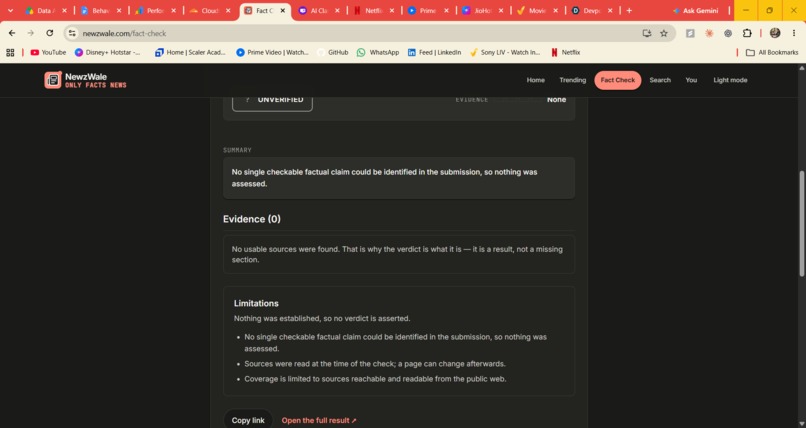Open the tab search chevron
The width and height of the screenshot is (806, 428).
[x=10, y=10]
